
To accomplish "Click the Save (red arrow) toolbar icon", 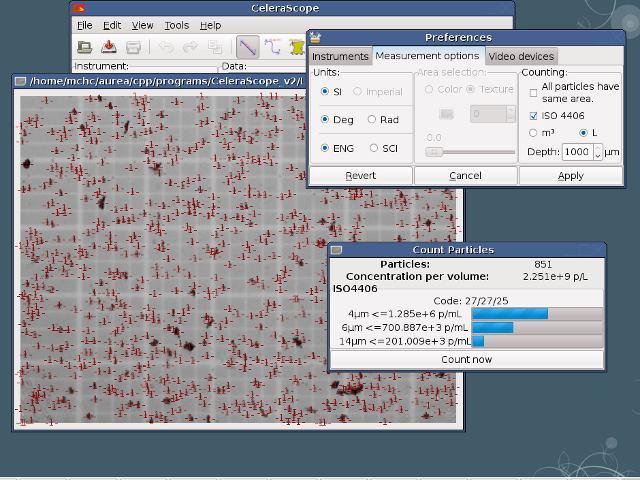I will [109, 47].
